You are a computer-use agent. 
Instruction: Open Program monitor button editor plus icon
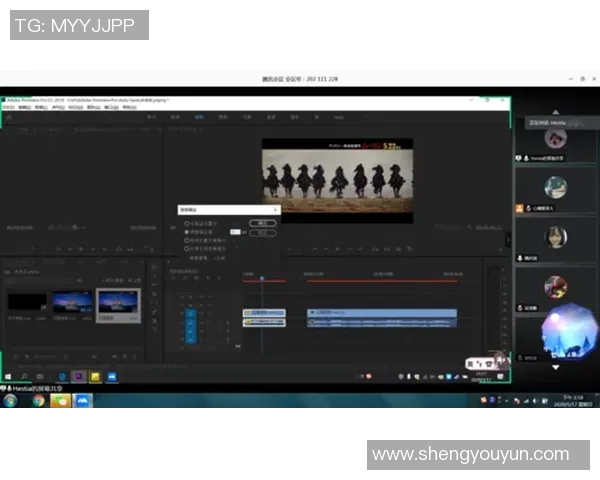tap(501, 249)
